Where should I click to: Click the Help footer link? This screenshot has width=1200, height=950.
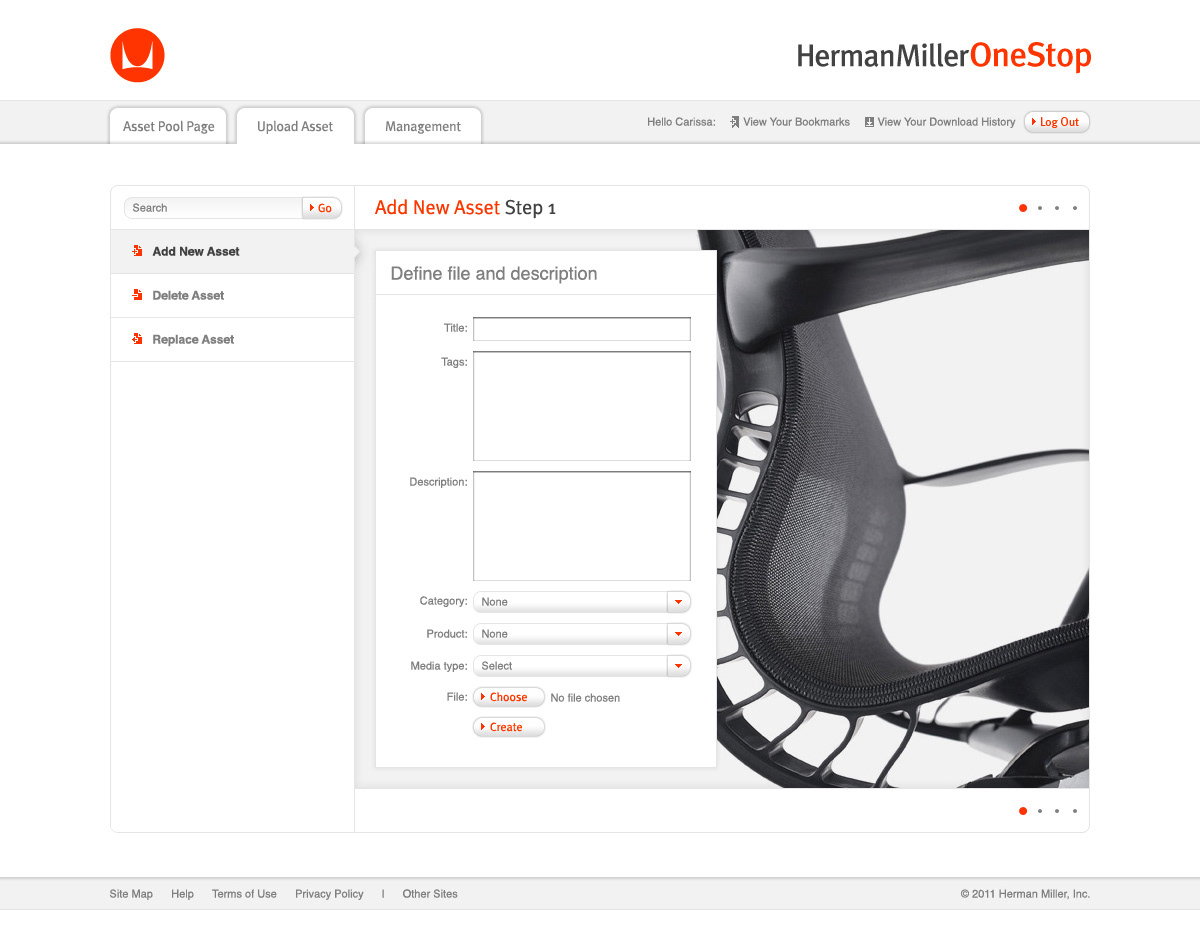click(182, 894)
